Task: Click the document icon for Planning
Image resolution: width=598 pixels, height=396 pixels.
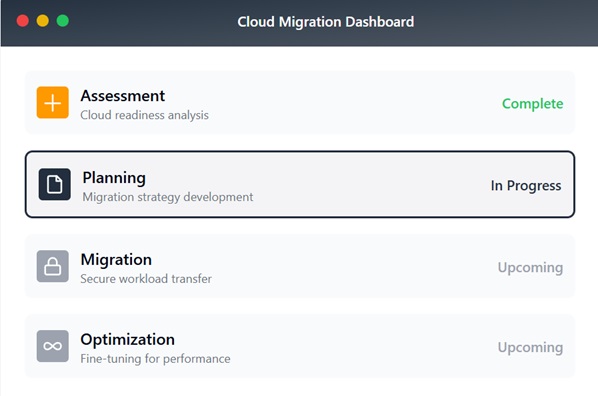Action: 55,184
